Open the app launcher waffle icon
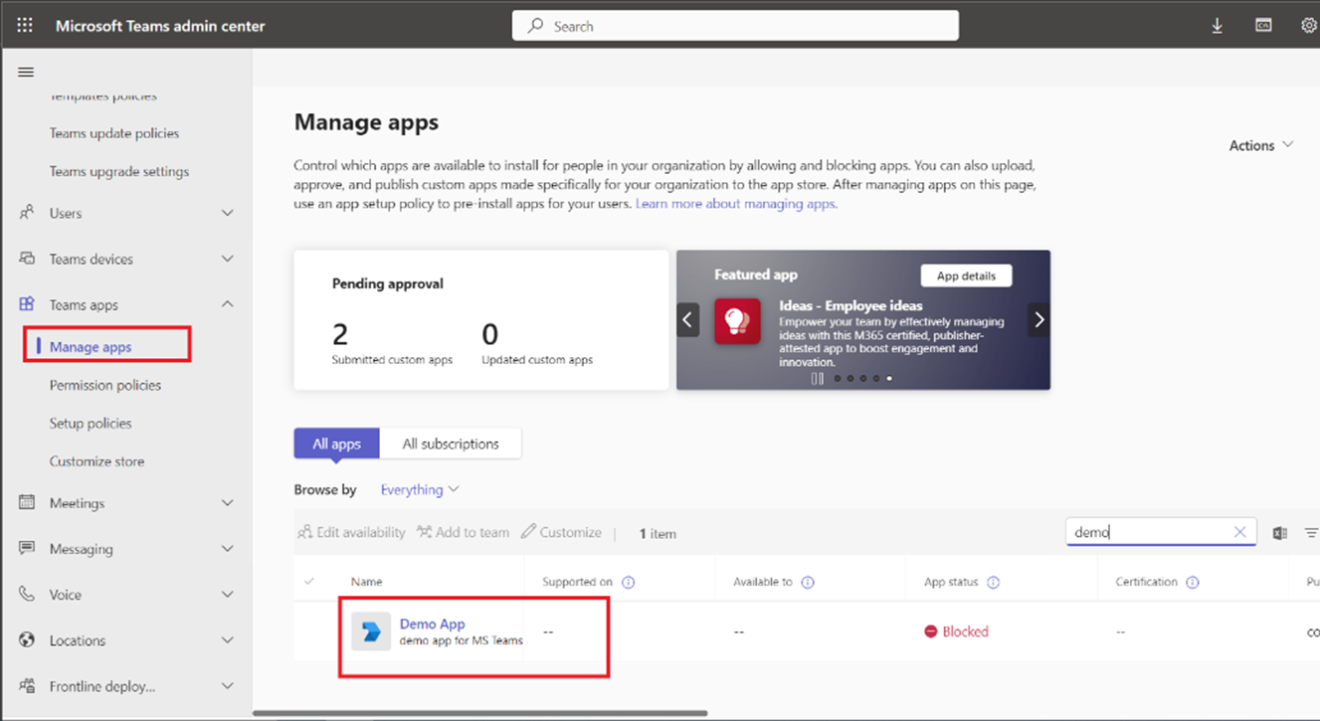This screenshot has height=721, width=1320. tap(25, 25)
